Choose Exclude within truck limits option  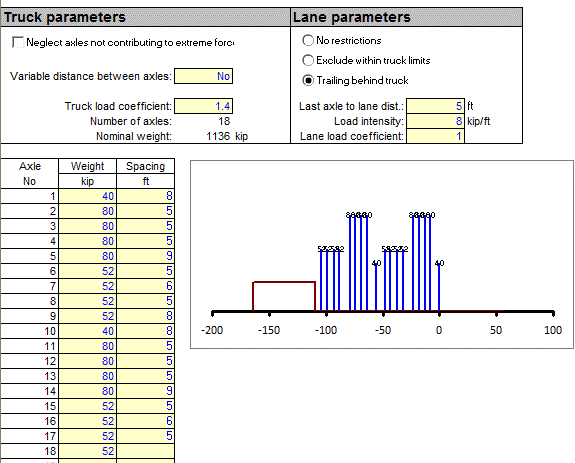pos(308,60)
